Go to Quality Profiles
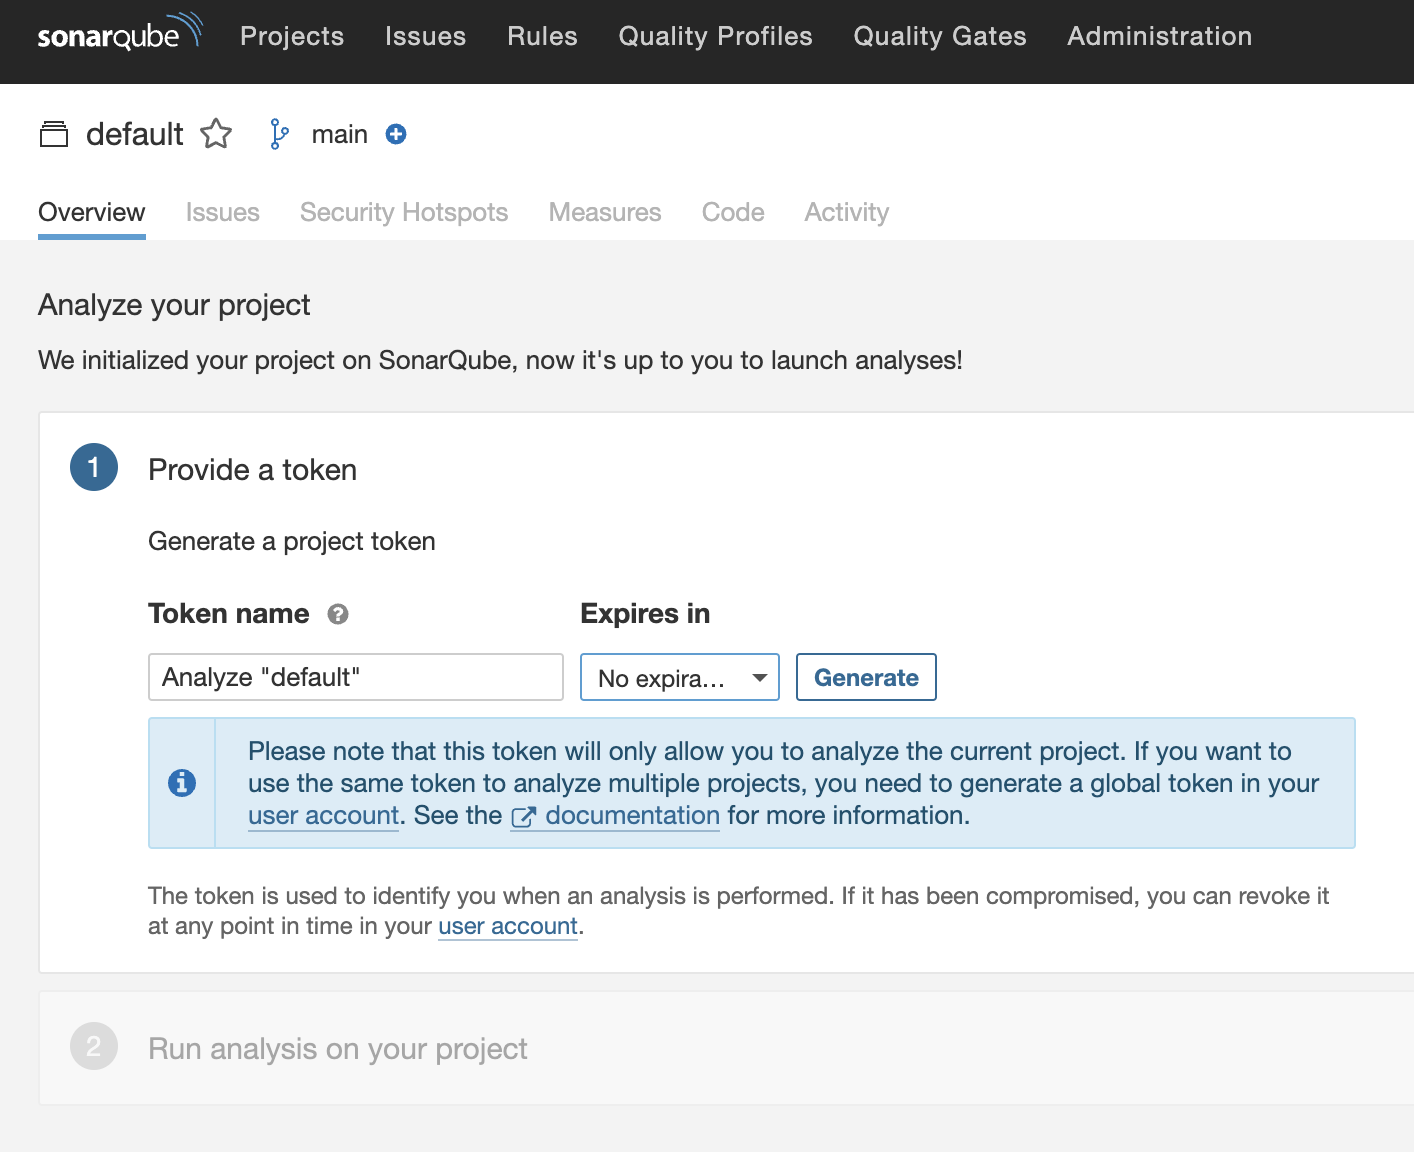This screenshot has width=1414, height=1152. [715, 36]
